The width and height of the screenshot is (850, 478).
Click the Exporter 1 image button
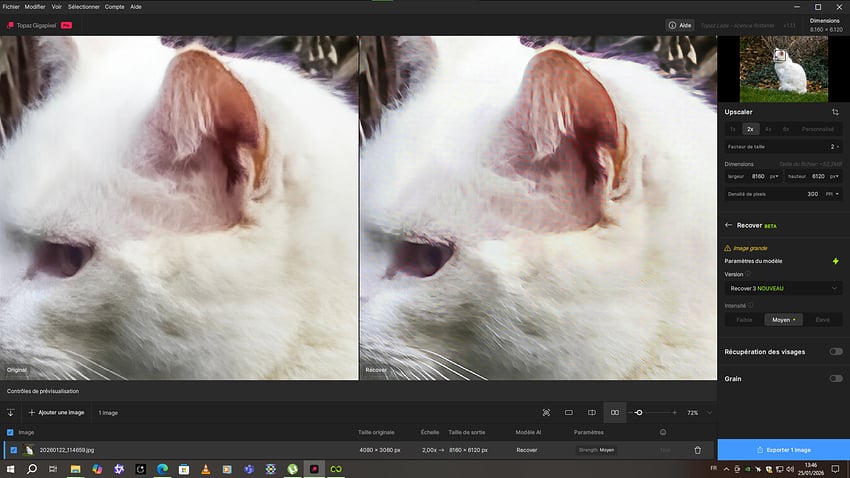[783, 450]
